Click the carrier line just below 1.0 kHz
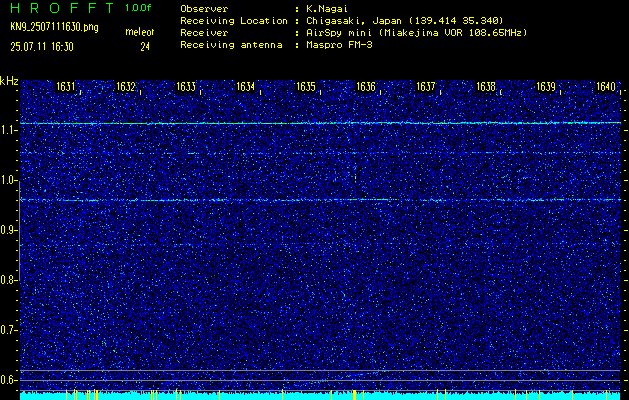This screenshot has width=629, height=400. point(320,200)
